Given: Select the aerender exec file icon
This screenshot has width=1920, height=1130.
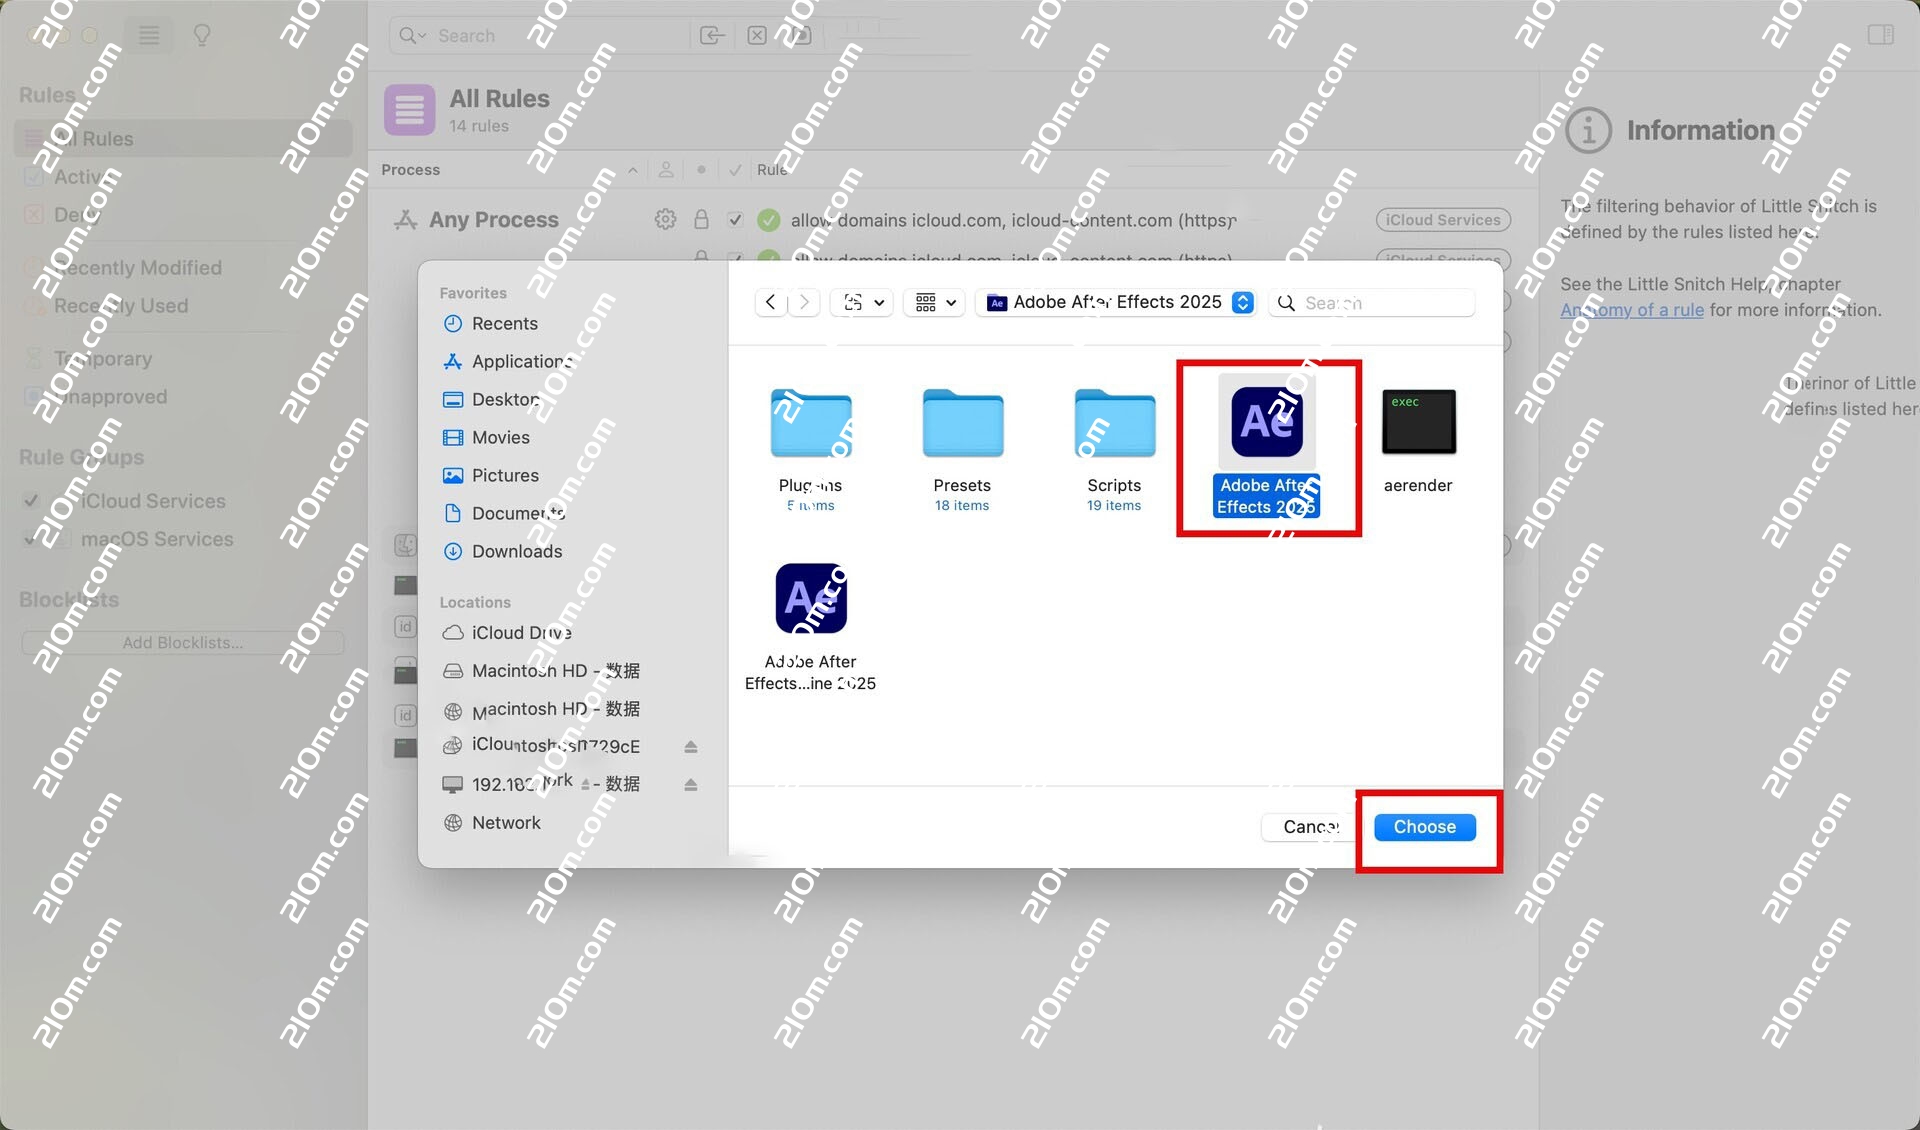Looking at the screenshot, I should click(1417, 423).
